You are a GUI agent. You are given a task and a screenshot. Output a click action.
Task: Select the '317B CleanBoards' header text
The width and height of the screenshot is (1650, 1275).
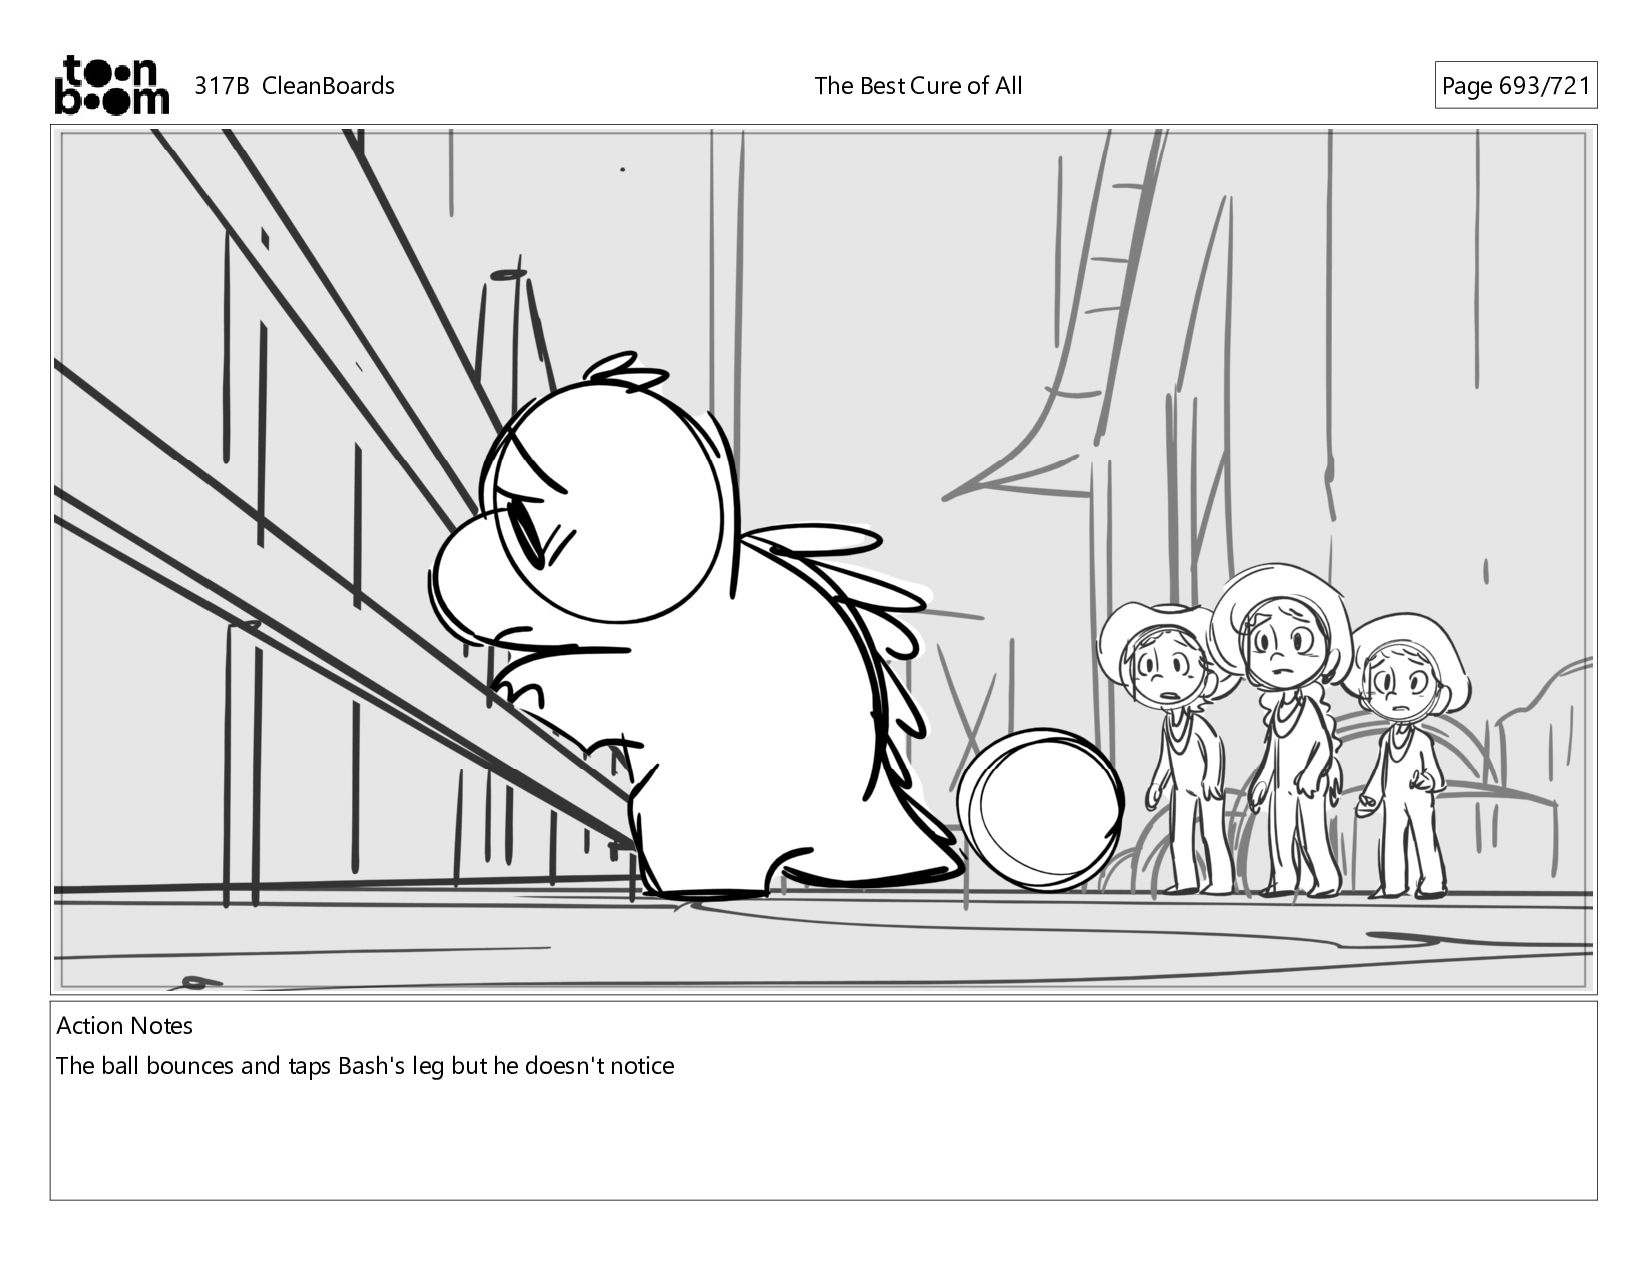[294, 86]
